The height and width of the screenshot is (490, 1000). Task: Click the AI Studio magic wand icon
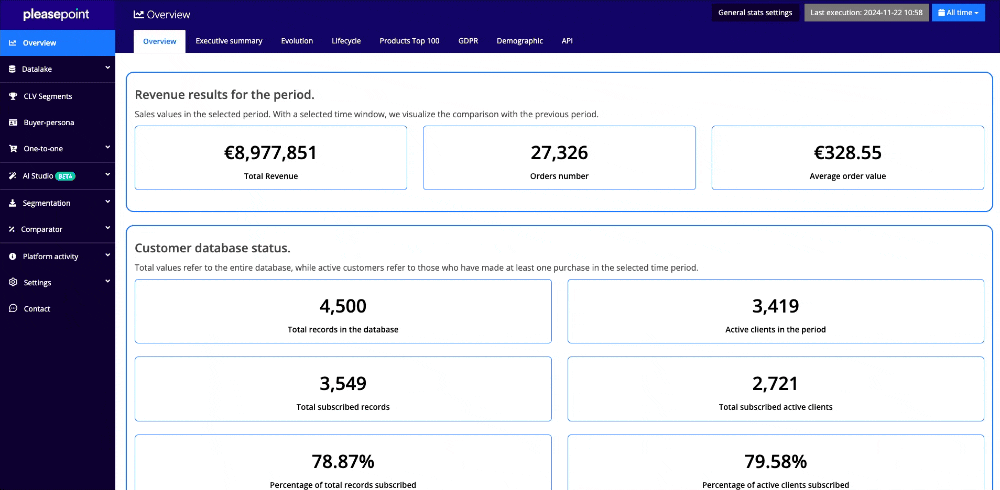pos(12,175)
